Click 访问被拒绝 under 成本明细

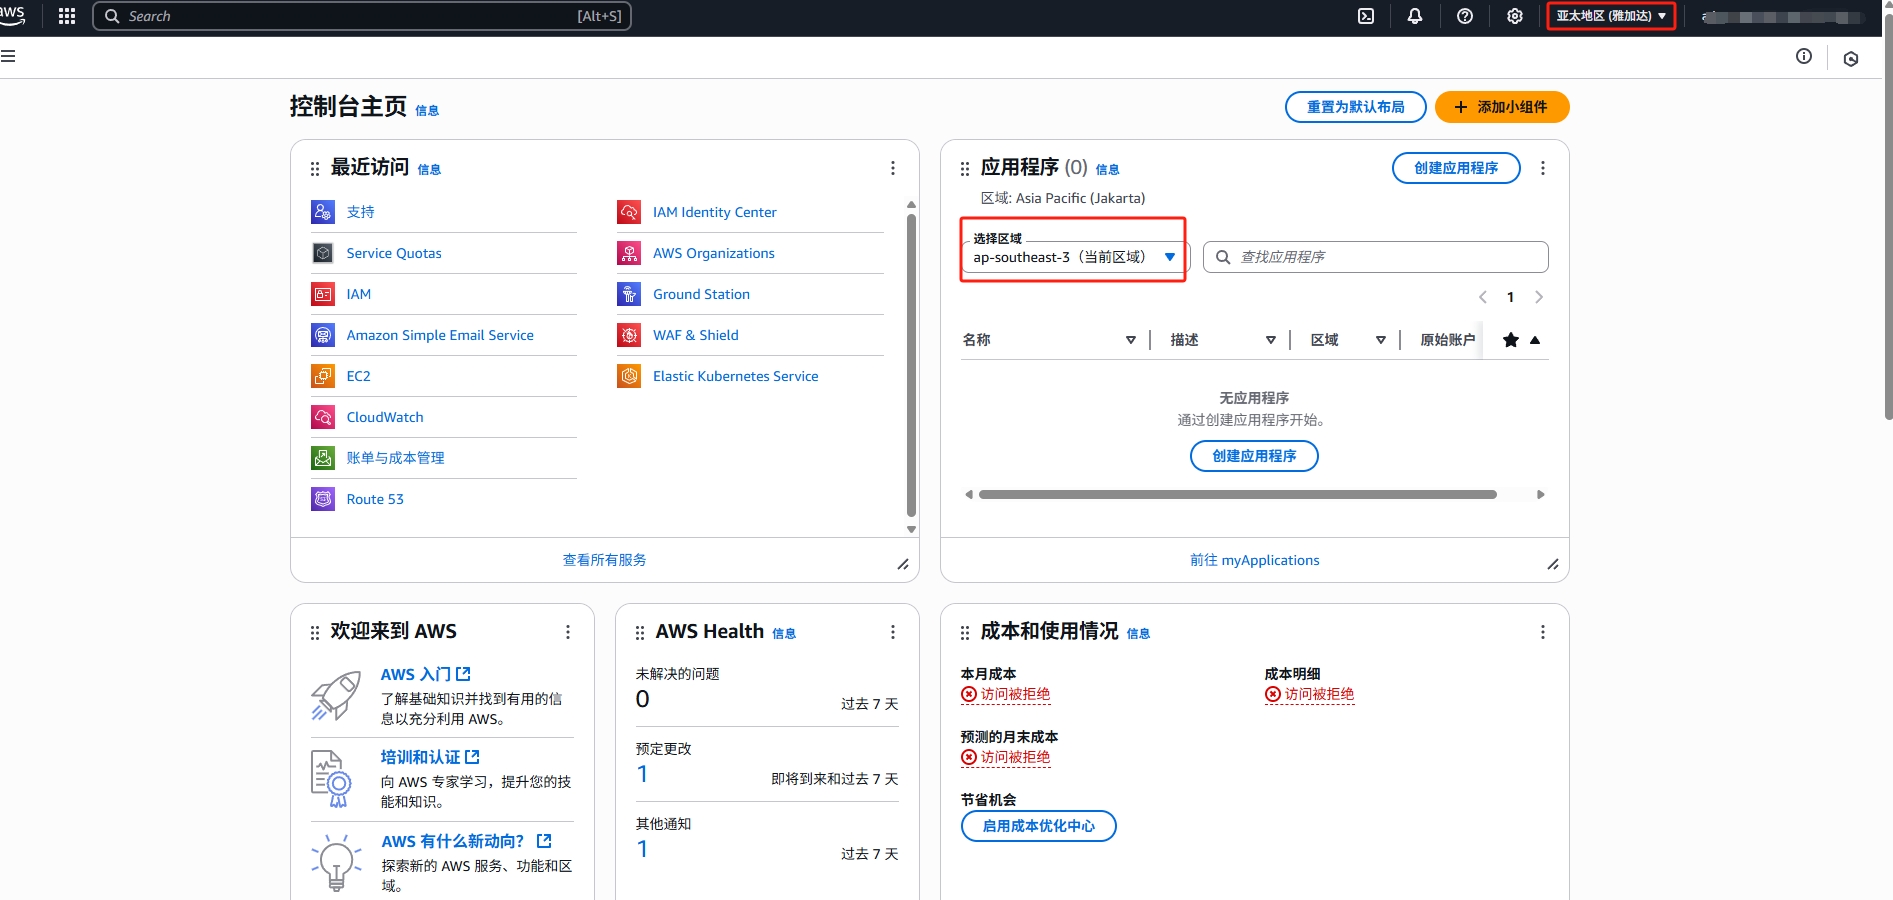click(1309, 694)
